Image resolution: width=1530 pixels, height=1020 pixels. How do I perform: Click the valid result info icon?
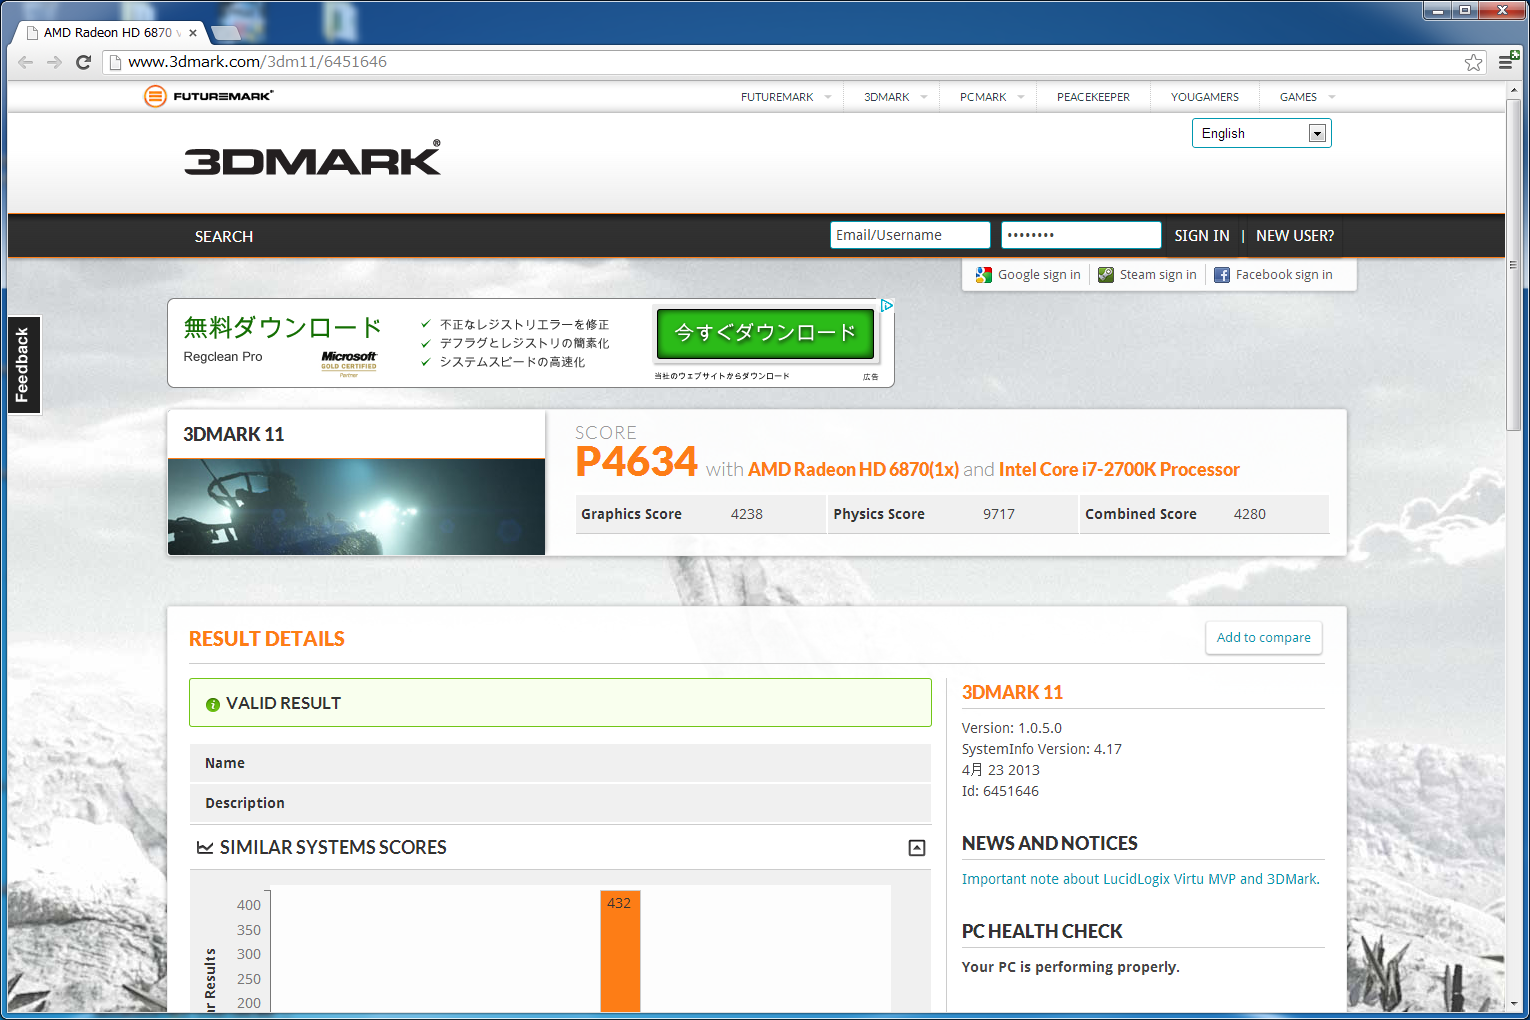pos(213,704)
